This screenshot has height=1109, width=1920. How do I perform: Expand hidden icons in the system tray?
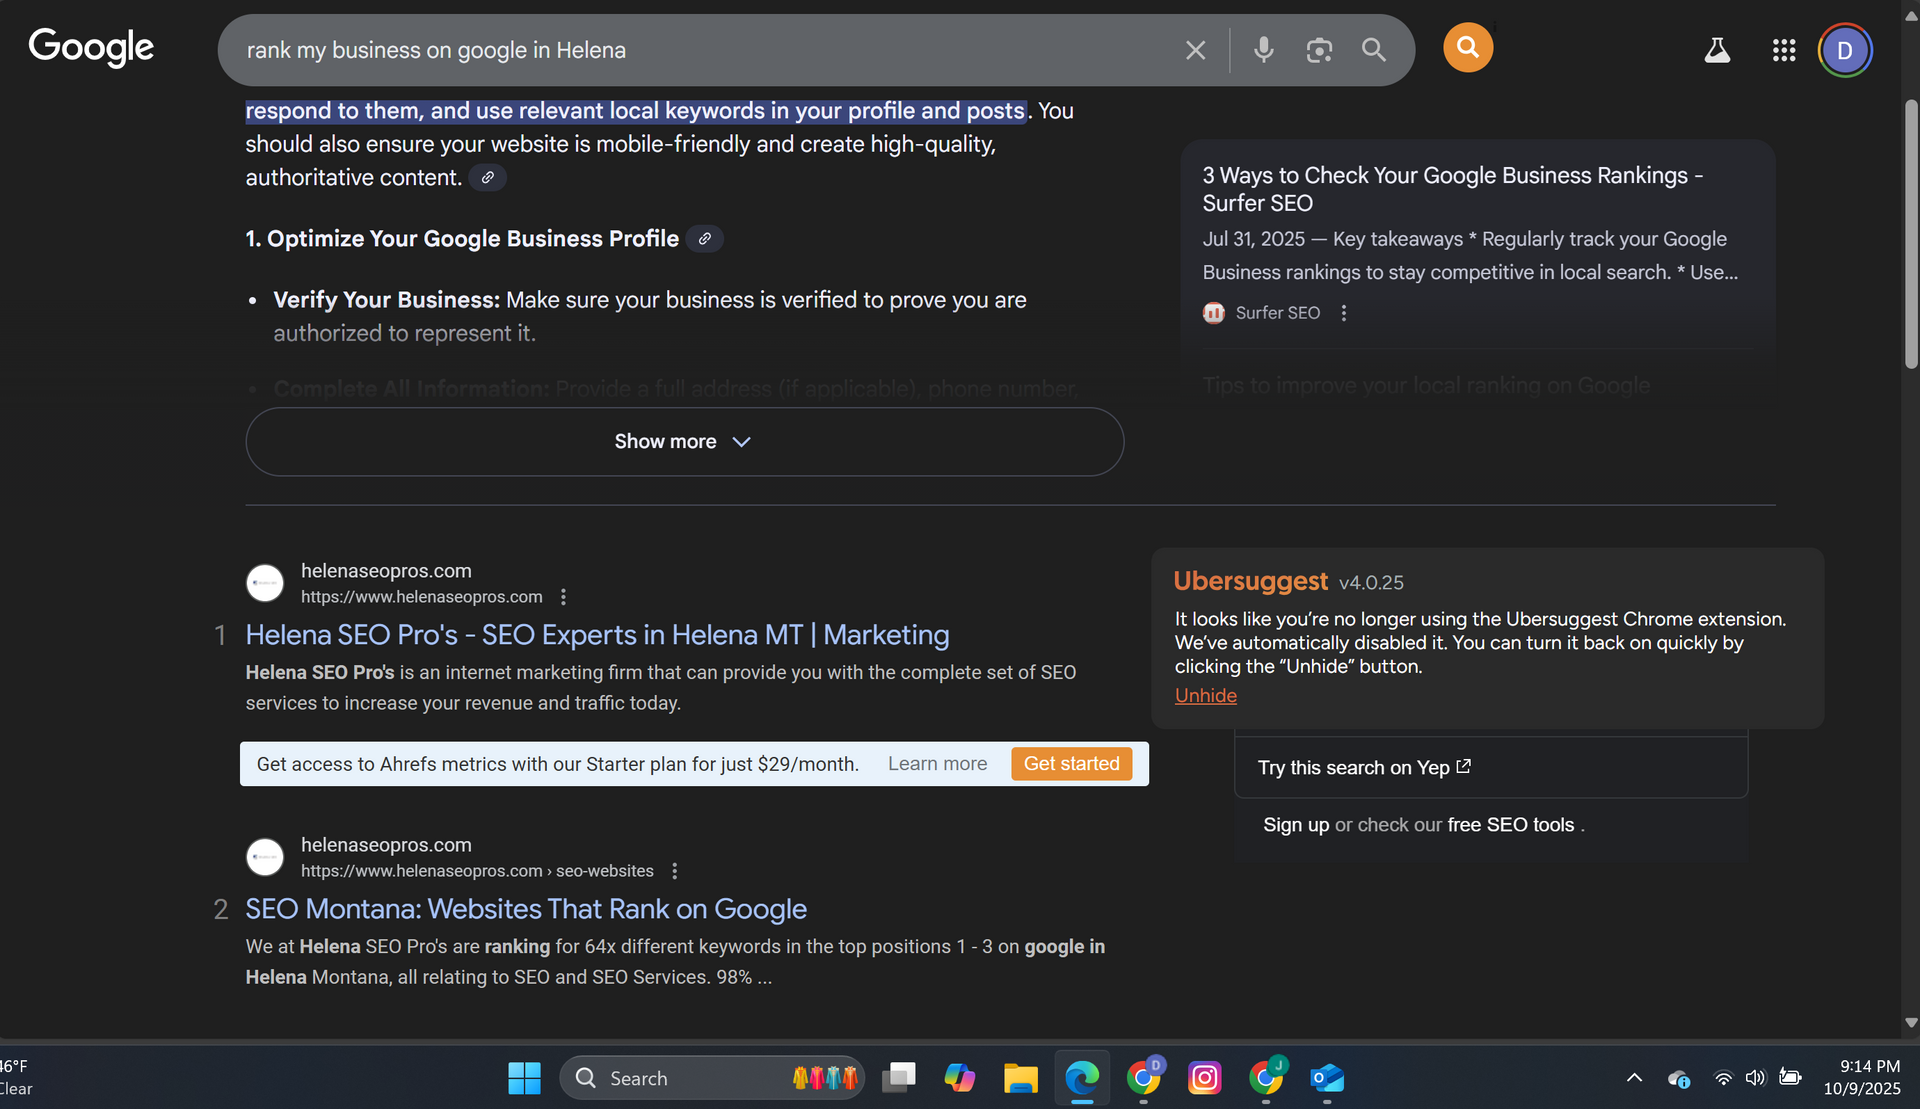[1634, 1078]
